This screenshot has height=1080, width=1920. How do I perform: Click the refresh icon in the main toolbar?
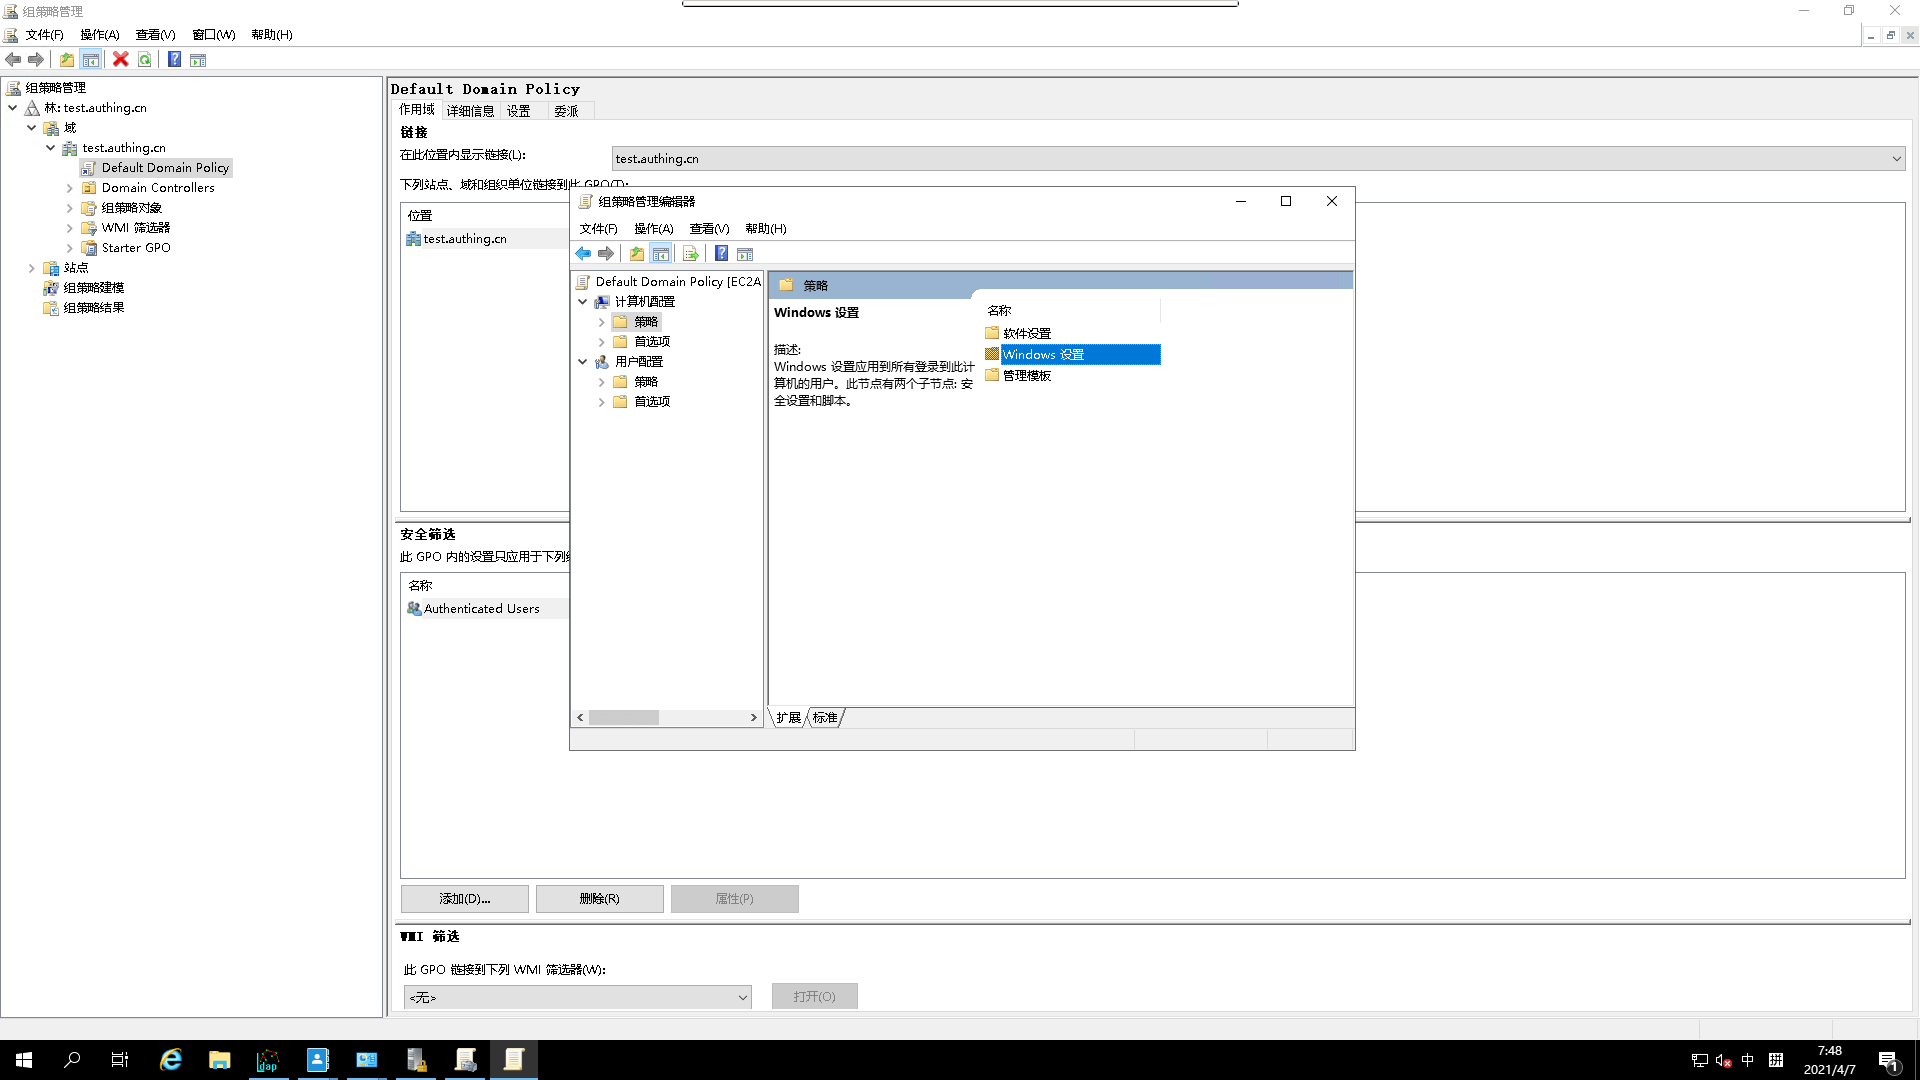(x=145, y=59)
